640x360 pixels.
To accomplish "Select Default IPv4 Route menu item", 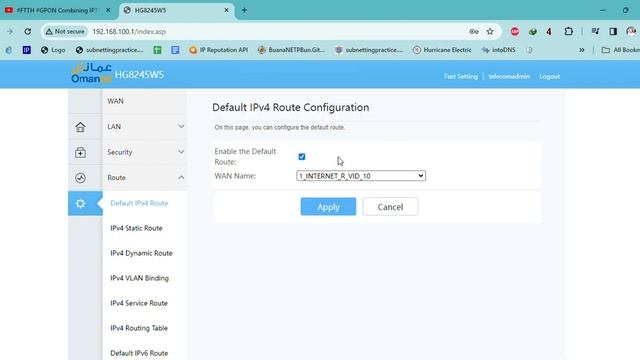I will (139, 203).
